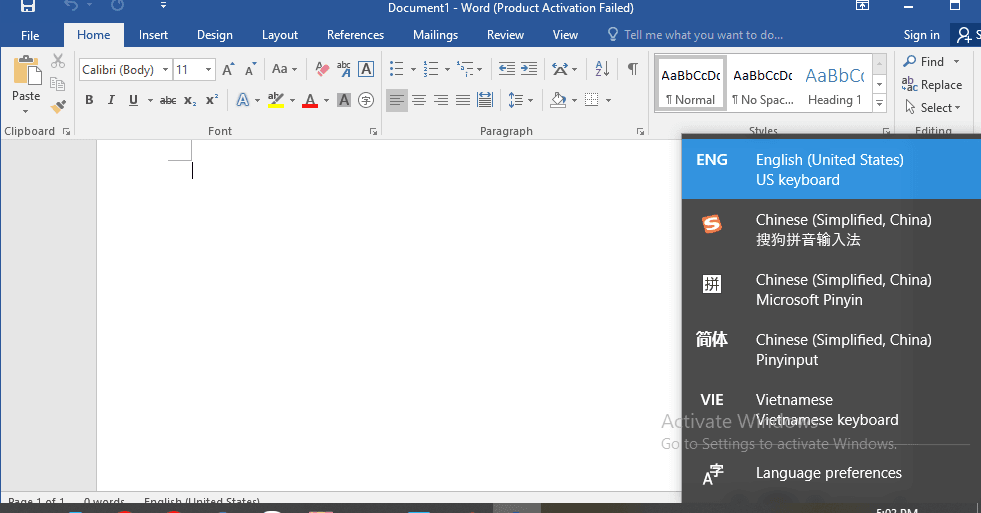This screenshot has height=513, width=981.
Task: Select Chinese Microsoft Pinyin input
Action: point(831,290)
